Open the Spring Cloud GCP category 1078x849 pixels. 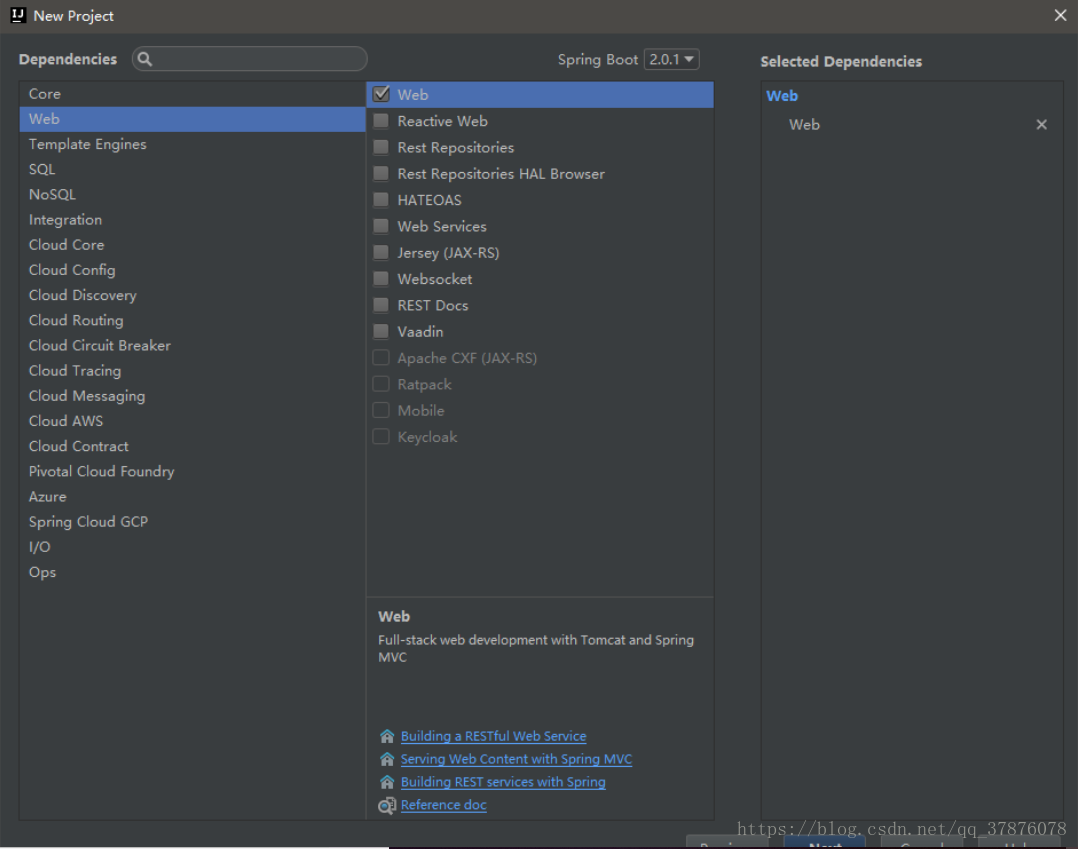coord(192,522)
